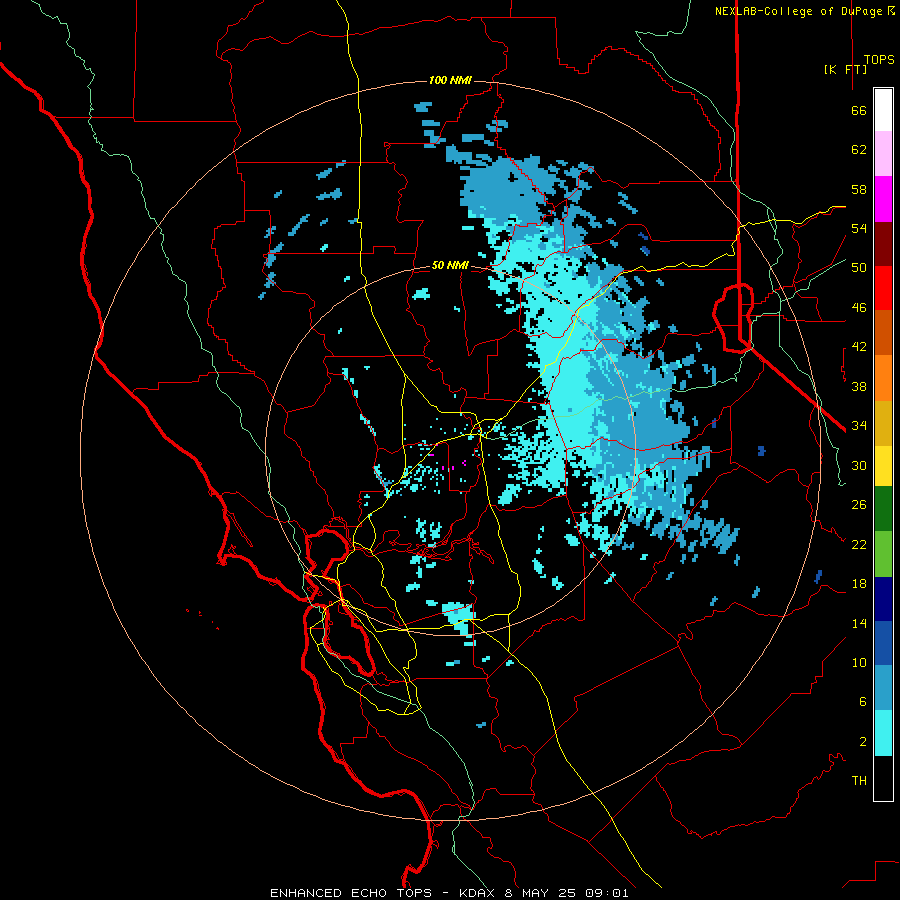900x900 pixels.
Task: Click the 46 legend value
Action: 859,307
